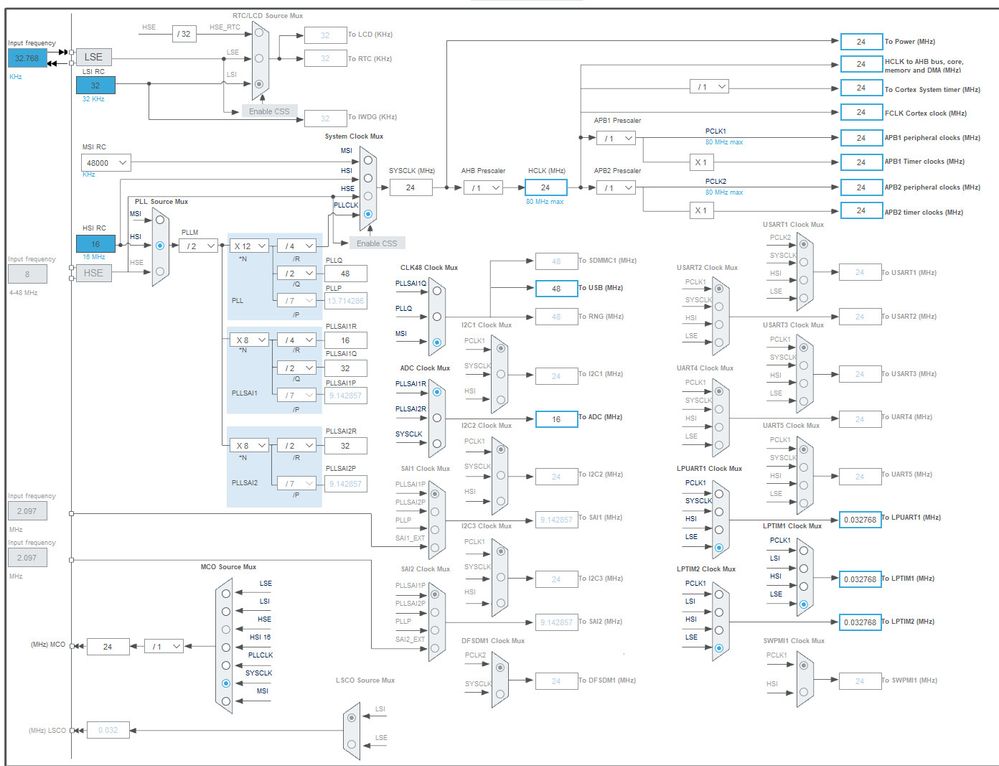Click the PLLSAI2R 32 output field
999x766 pixels.
tap(345, 445)
